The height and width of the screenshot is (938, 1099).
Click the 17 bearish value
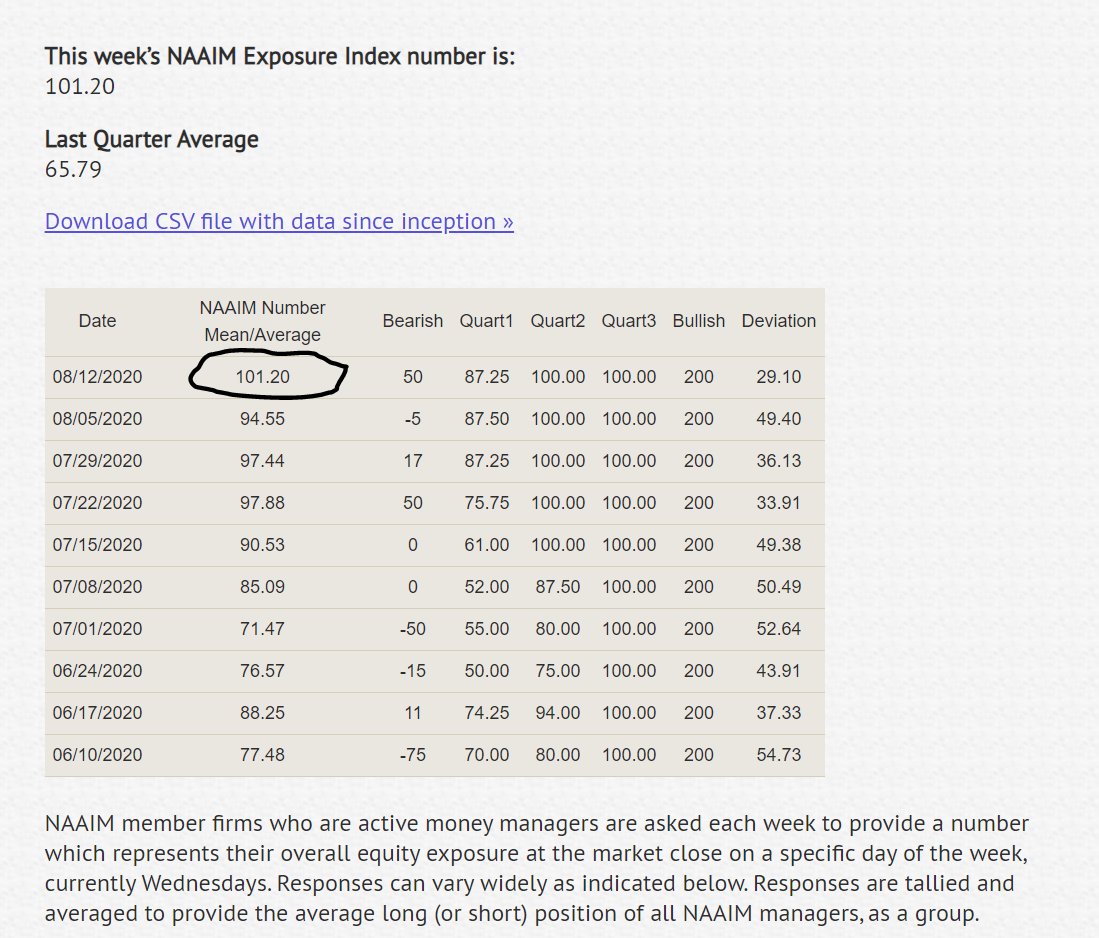(x=413, y=461)
